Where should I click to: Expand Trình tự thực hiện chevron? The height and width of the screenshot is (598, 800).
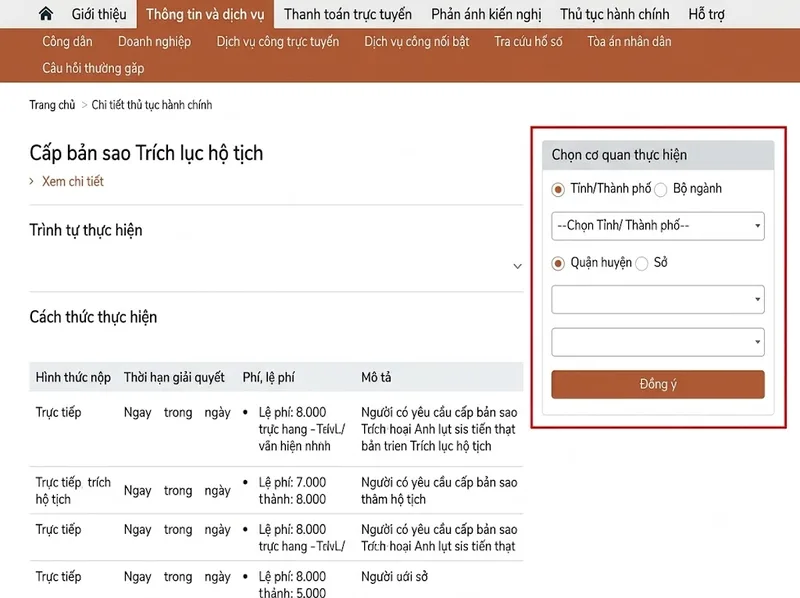(517, 266)
